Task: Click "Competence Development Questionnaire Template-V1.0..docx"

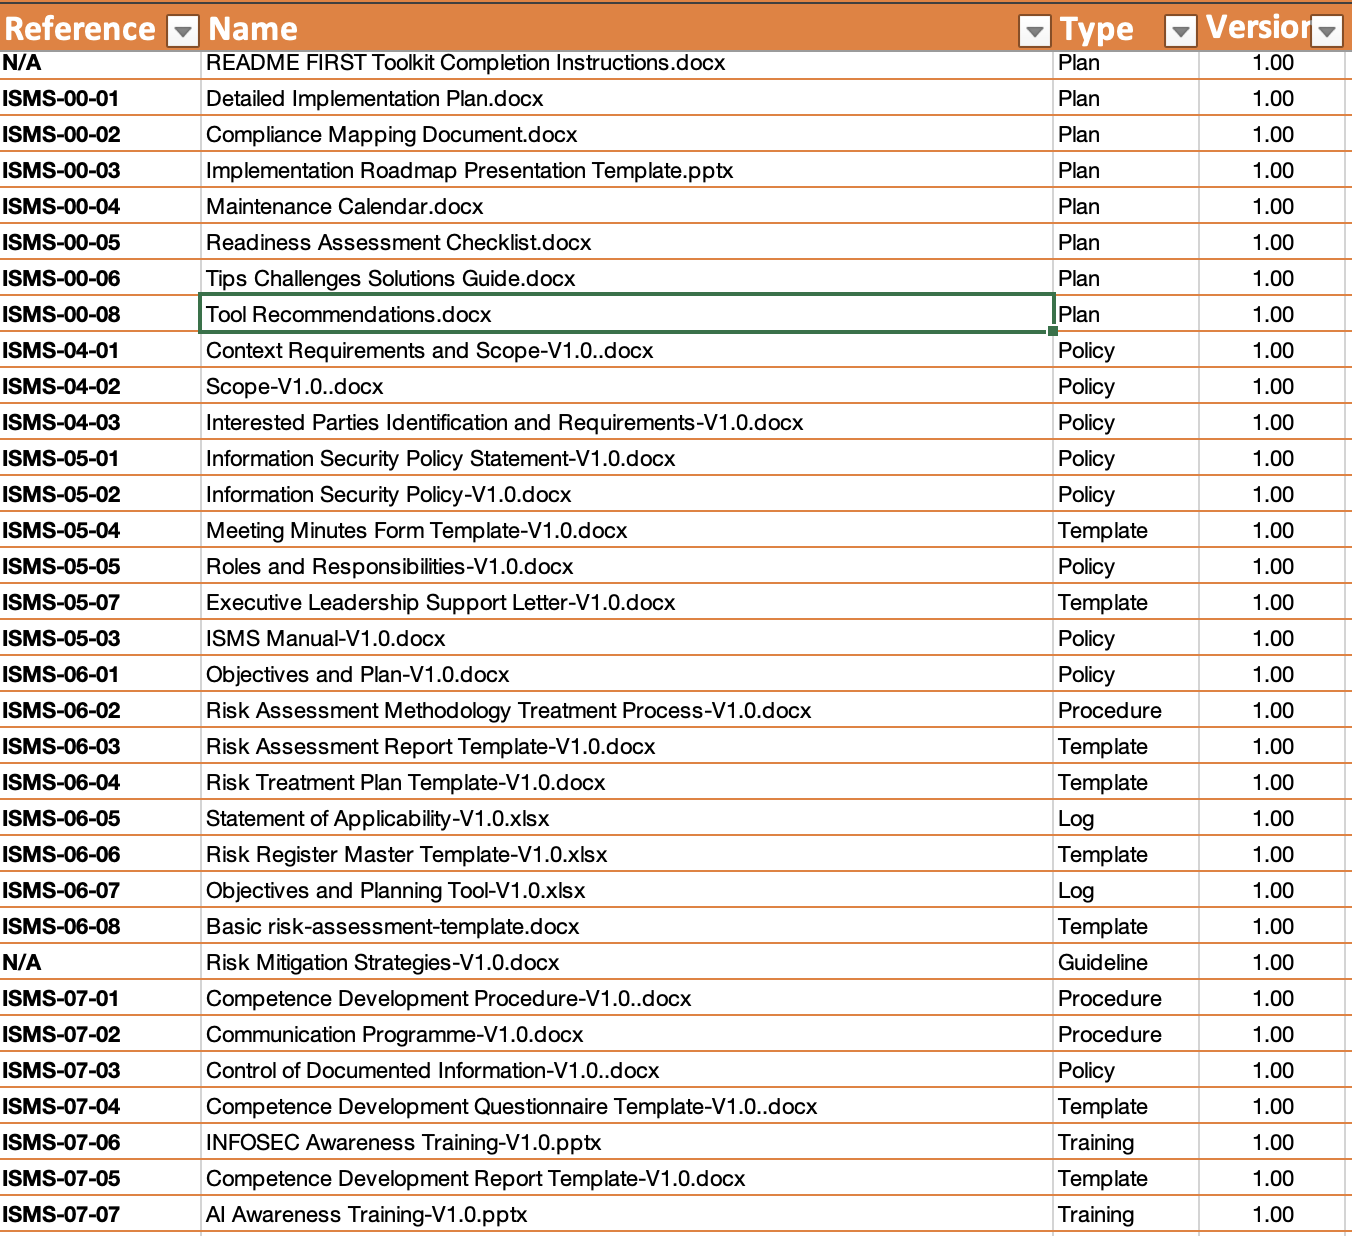Action: coord(627,1106)
